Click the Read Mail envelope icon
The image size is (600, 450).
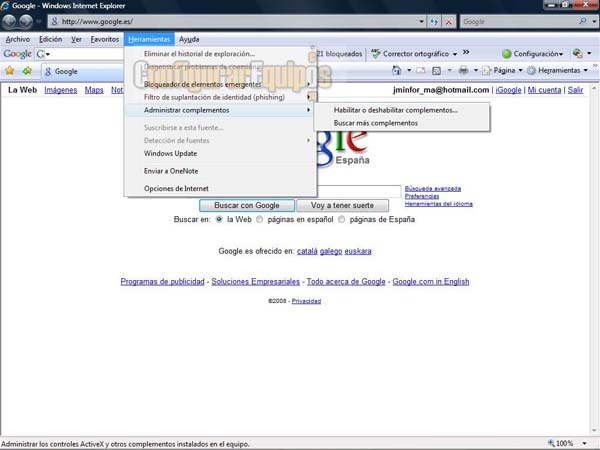pyautogui.click(x=421, y=71)
